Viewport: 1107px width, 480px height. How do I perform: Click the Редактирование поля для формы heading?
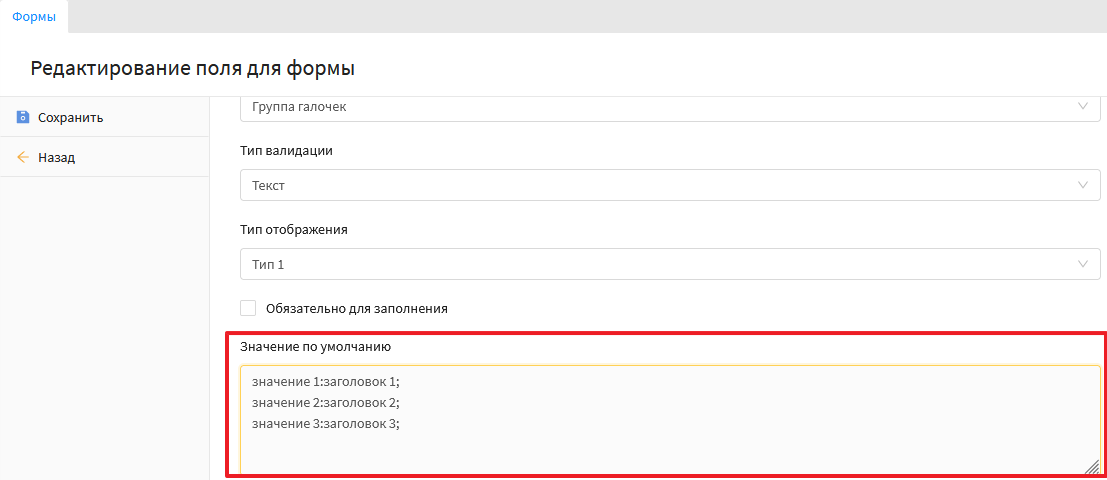193,68
